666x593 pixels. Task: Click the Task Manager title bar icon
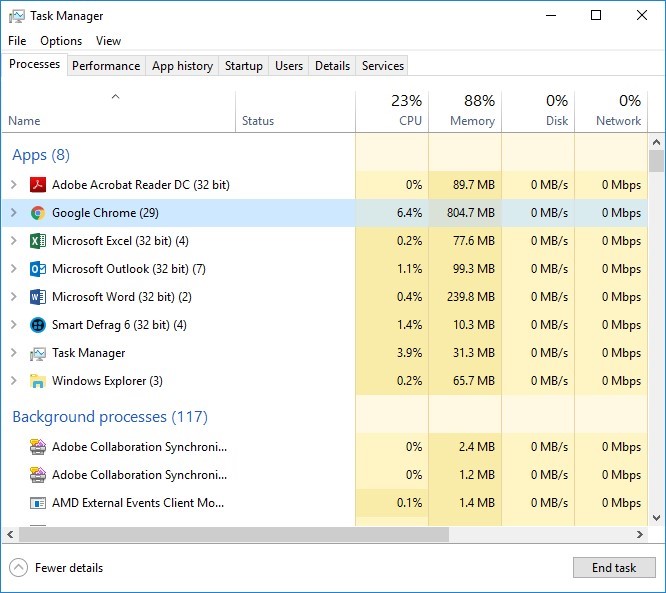(x=17, y=16)
